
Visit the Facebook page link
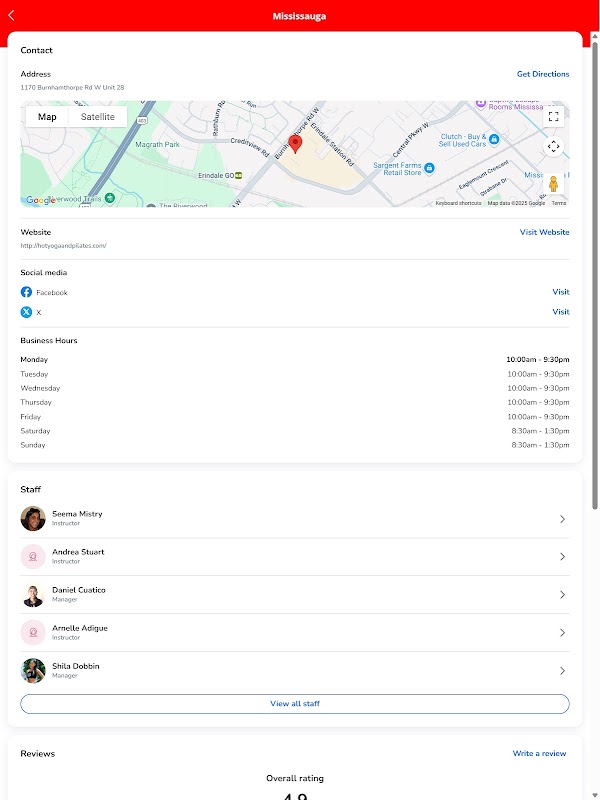tap(561, 292)
